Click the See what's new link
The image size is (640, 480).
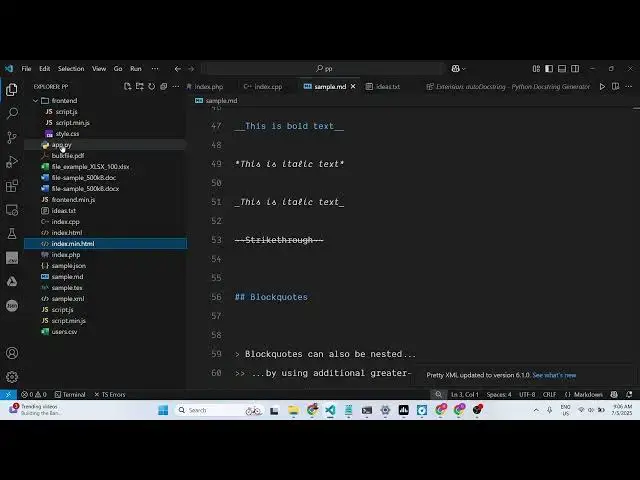[x=554, y=375]
